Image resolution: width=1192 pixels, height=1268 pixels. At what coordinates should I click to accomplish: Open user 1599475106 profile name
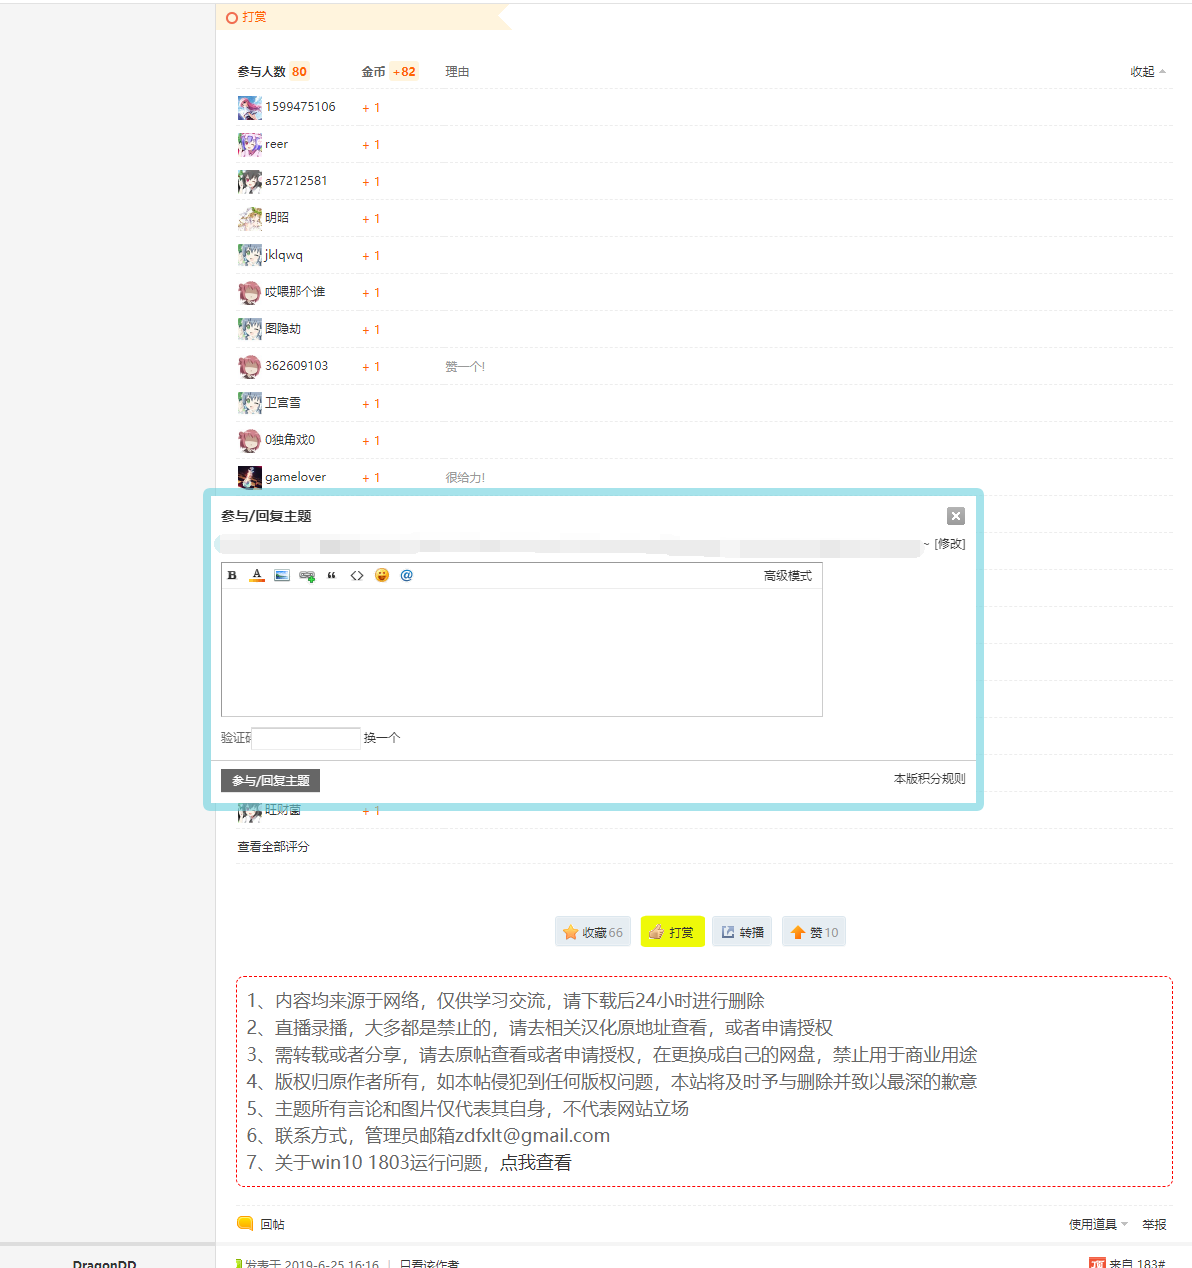[300, 107]
